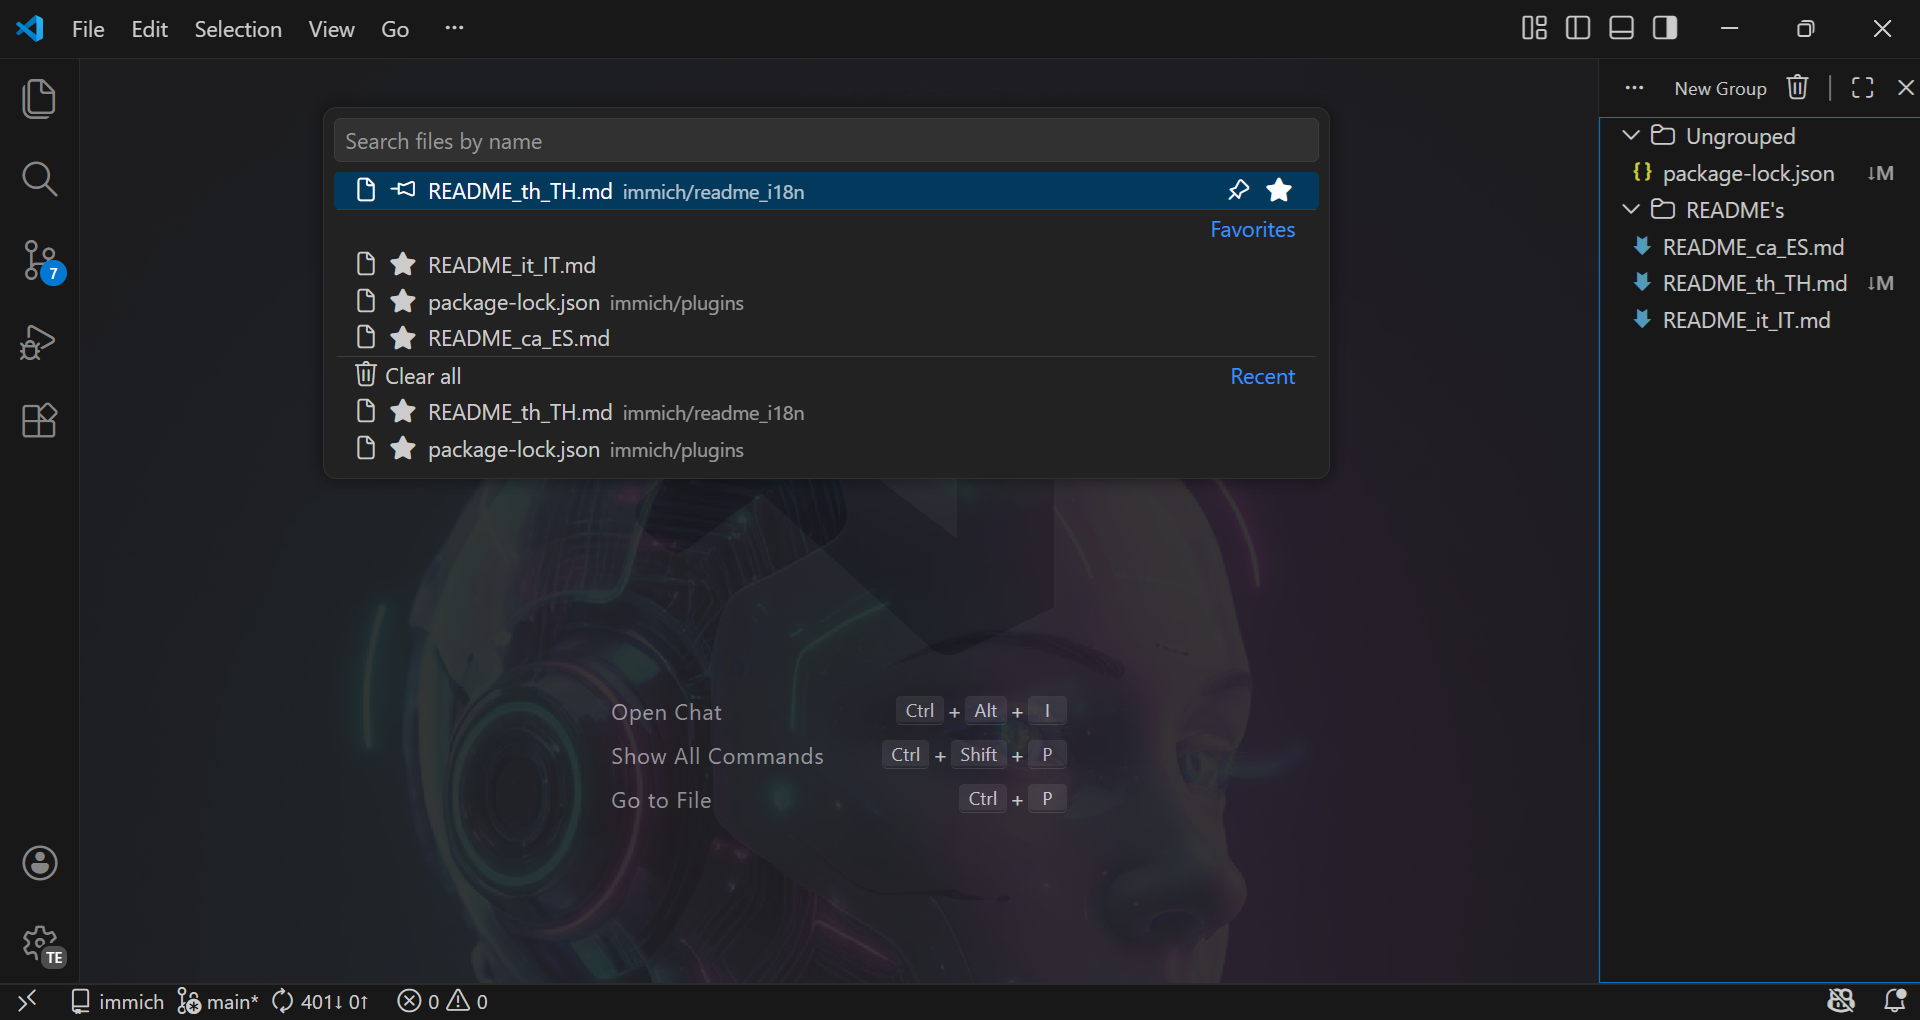The width and height of the screenshot is (1920, 1020).
Task: Click the VS Code logo icon
Action: pos(30,28)
